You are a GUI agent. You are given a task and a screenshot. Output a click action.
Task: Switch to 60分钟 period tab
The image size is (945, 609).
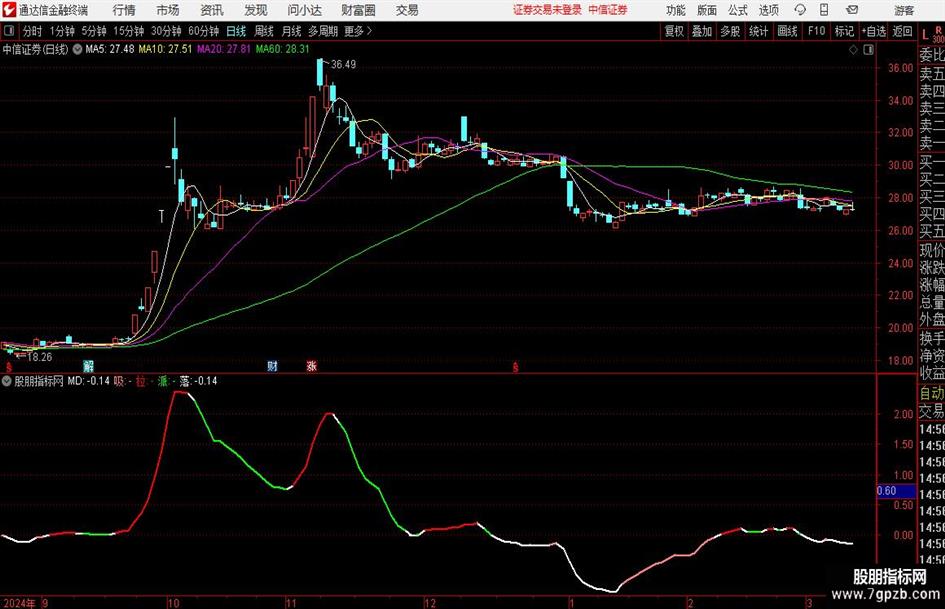(204, 31)
